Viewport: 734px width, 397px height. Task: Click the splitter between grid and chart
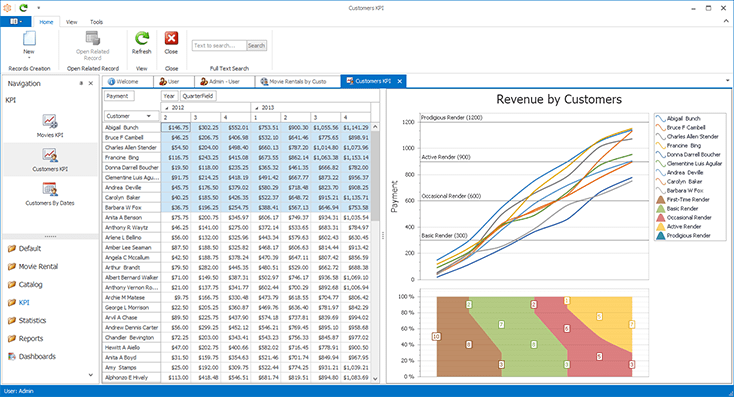[x=383, y=236]
